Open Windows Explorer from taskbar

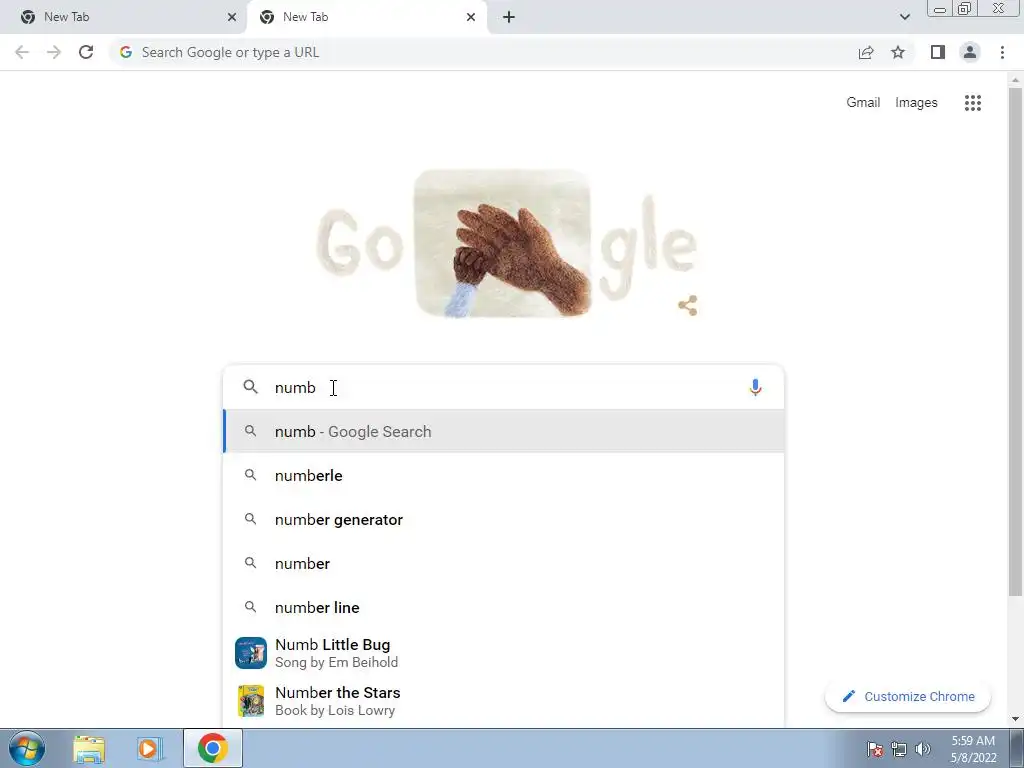[x=89, y=748]
